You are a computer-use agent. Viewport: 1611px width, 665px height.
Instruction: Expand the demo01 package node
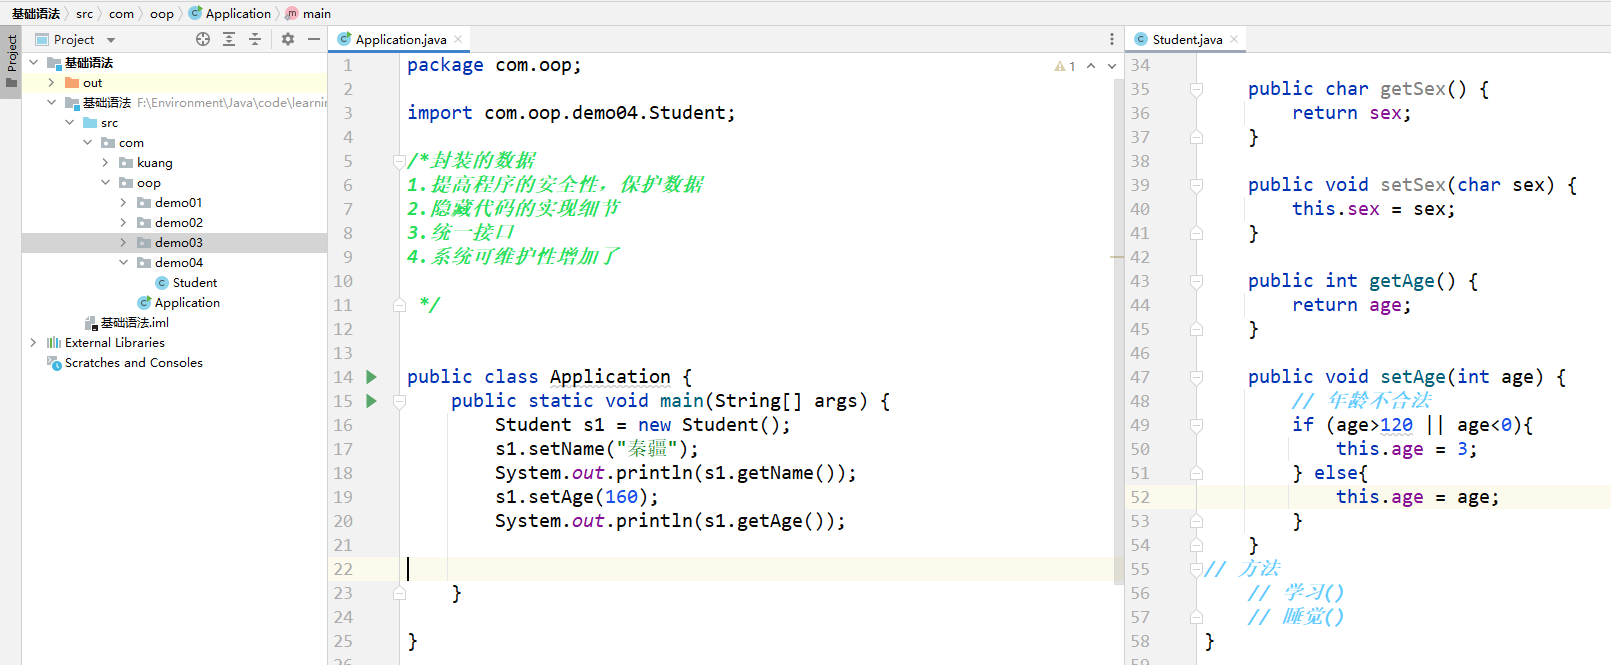[123, 202]
